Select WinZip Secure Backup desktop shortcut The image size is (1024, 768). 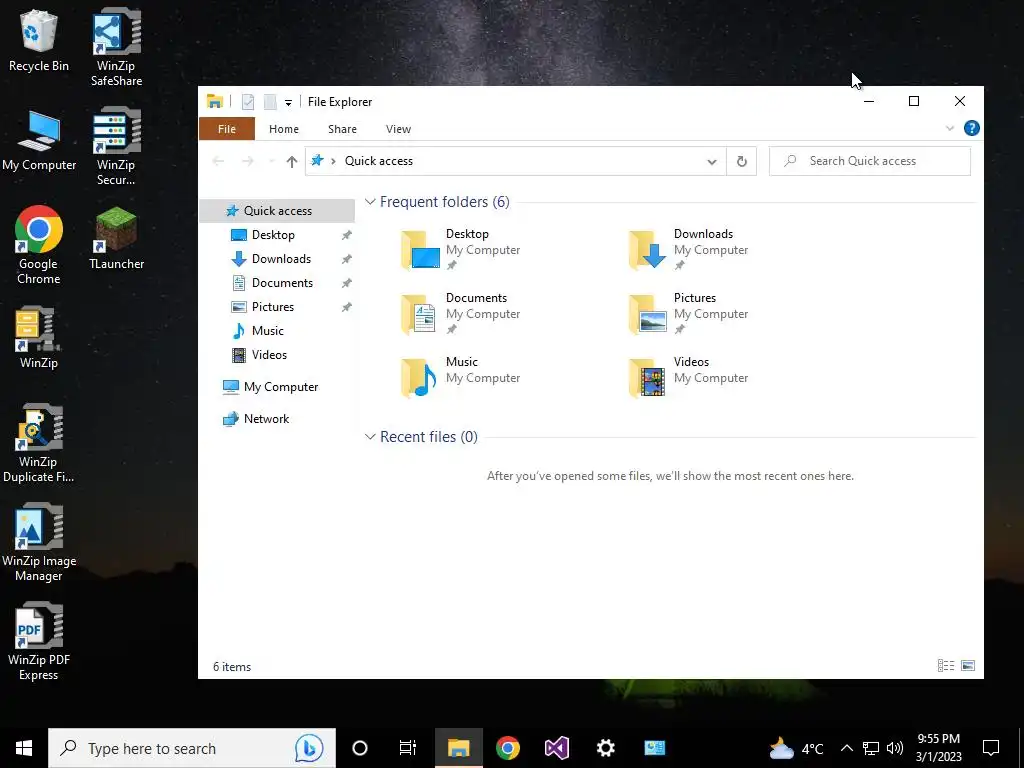coord(116,146)
